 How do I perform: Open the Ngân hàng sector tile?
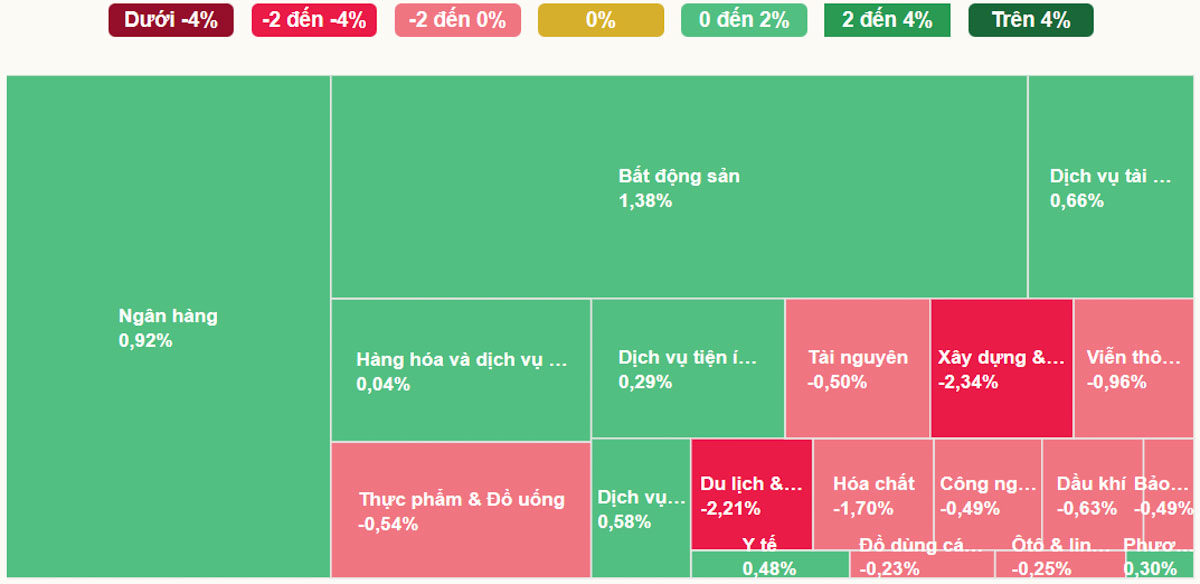point(168,327)
